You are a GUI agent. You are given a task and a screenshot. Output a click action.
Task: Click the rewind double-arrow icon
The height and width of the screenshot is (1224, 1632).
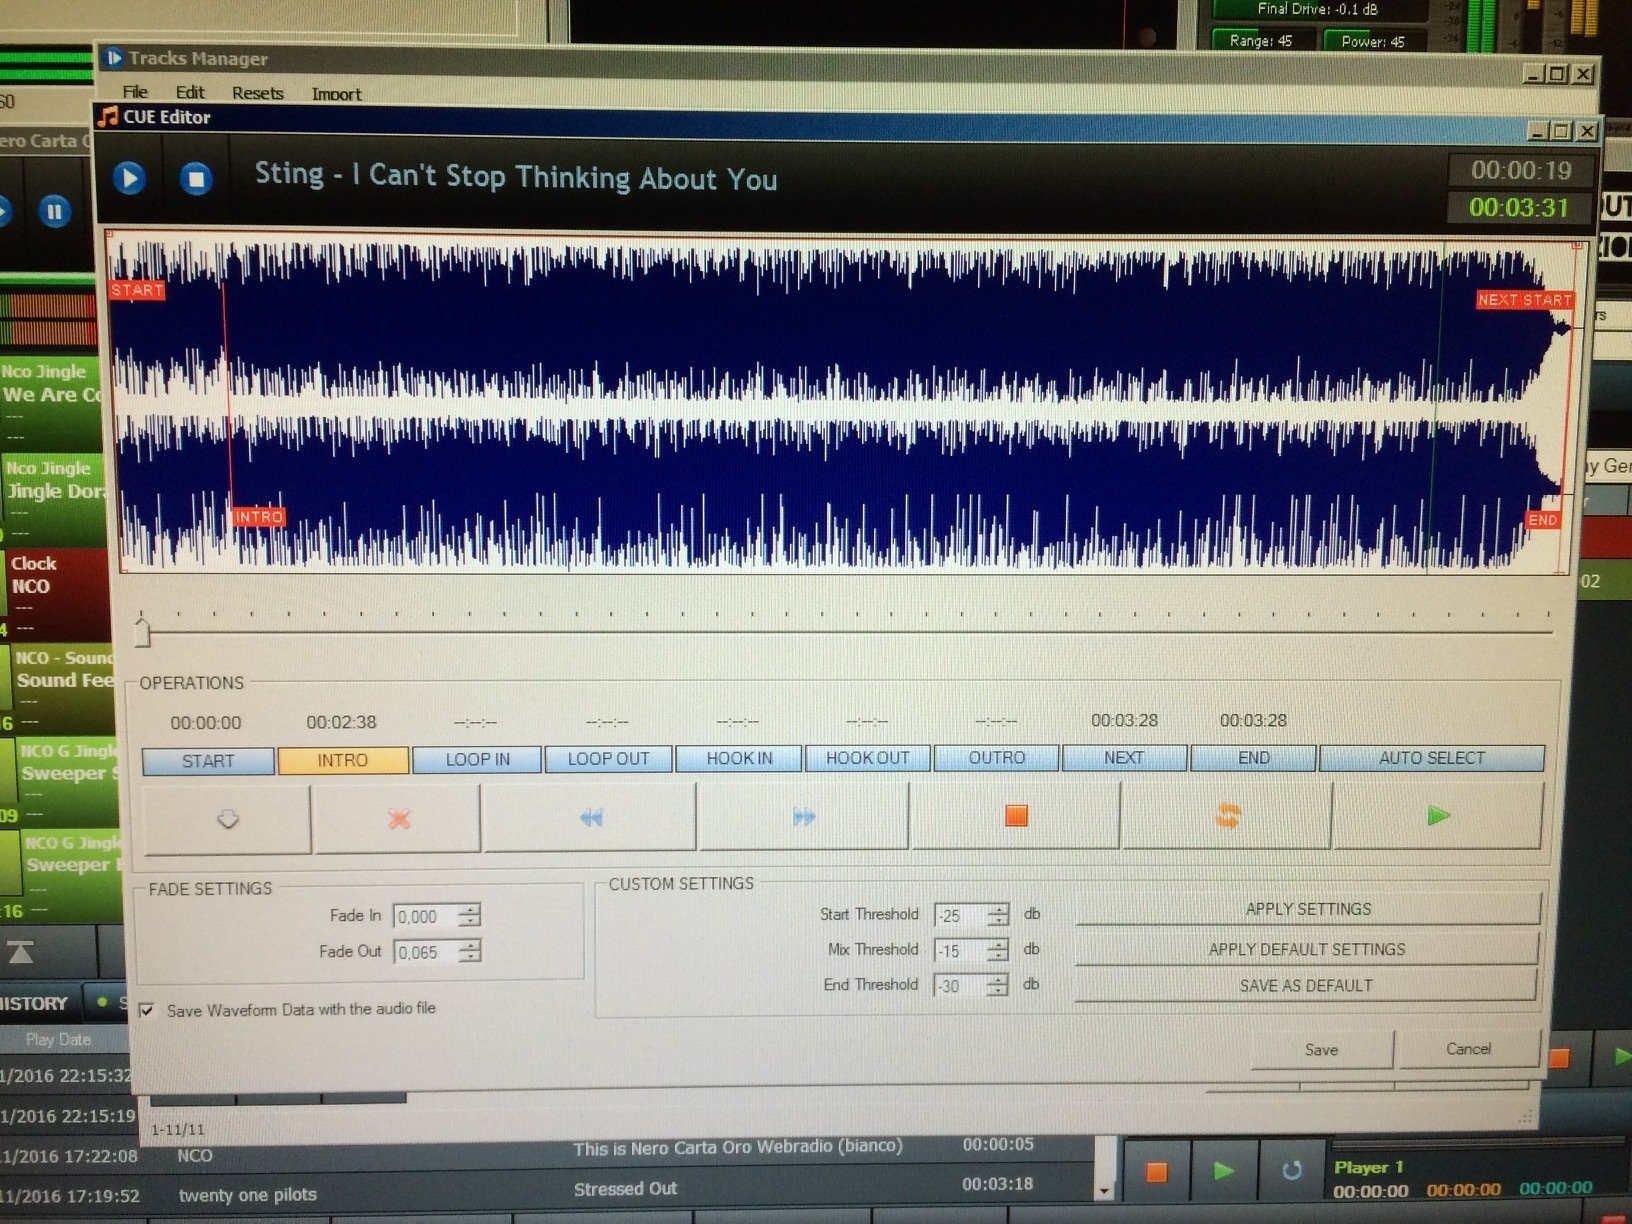[x=591, y=818]
